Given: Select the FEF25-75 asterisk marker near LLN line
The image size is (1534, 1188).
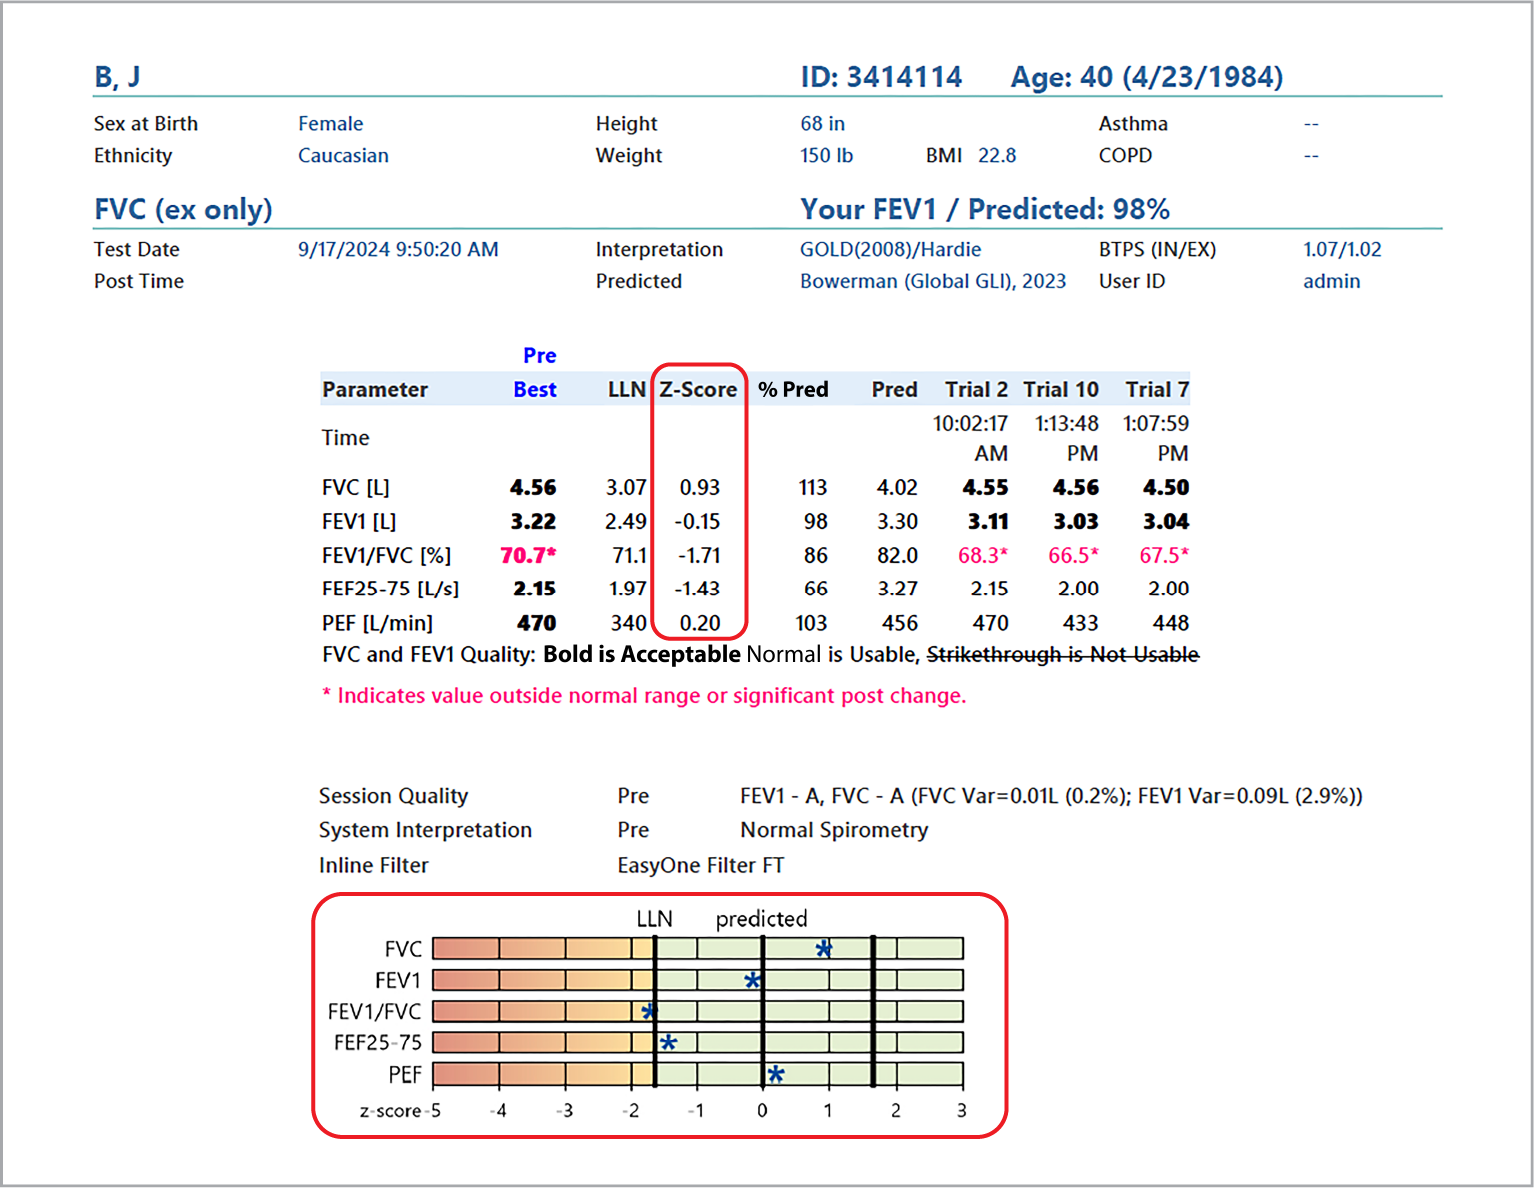Looking at the screenshot, I should (668, 1042).
